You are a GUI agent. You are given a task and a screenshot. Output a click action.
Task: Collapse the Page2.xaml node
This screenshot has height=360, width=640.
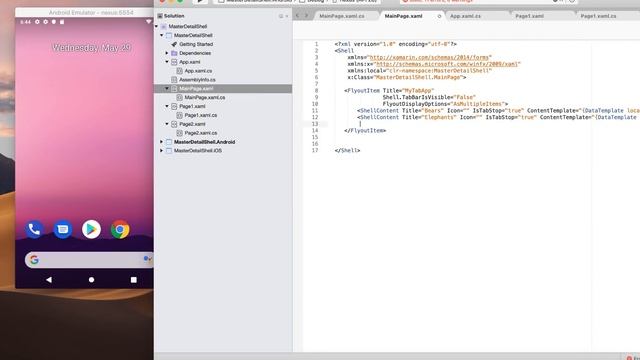pos(167,124)
